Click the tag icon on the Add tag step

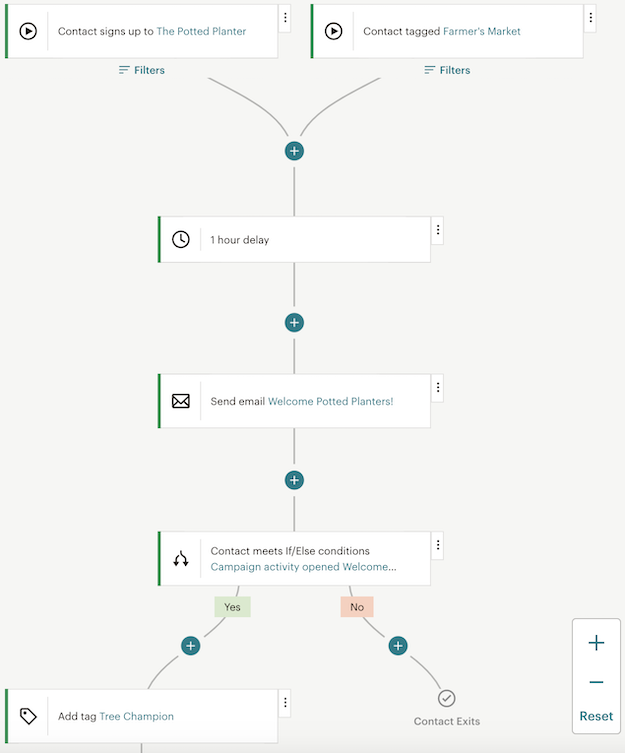point(28,716)
